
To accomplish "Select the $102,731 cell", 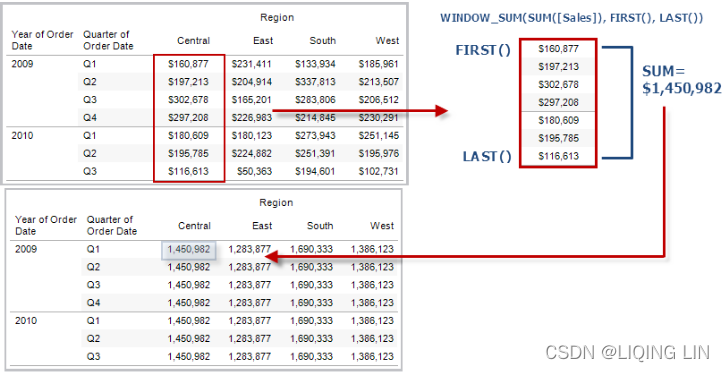I will click(378, 171).
